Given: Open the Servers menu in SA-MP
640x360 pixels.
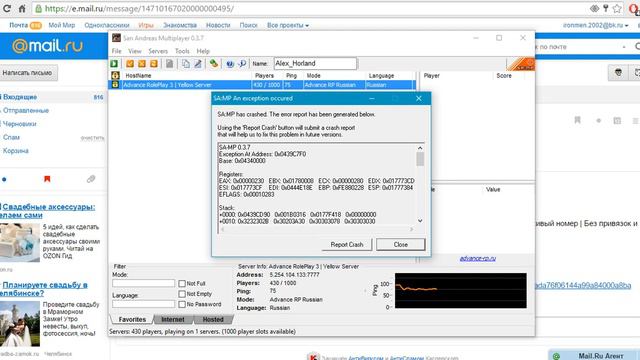Looking at the screenshot, I should [x=158, y=51].
